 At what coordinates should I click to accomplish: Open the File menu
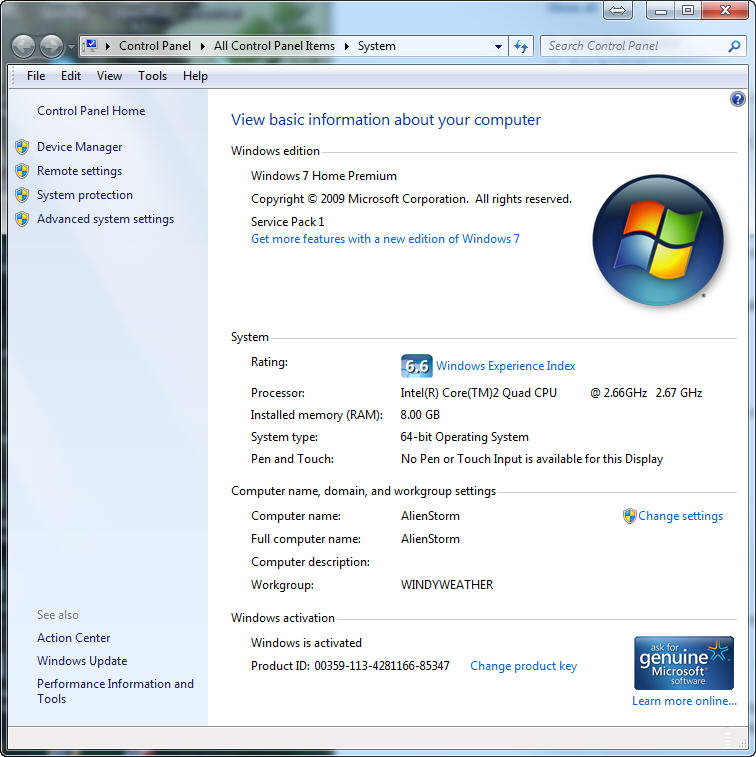click(x=36, y=76)
